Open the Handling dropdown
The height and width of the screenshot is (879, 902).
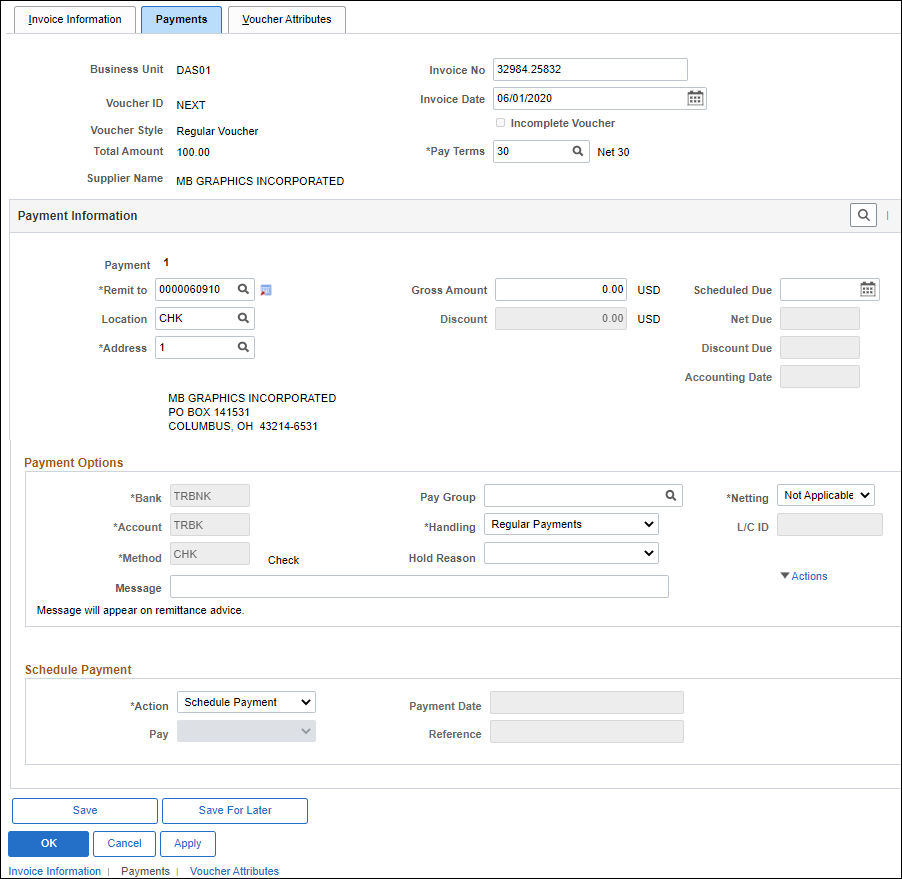(571, 524)
